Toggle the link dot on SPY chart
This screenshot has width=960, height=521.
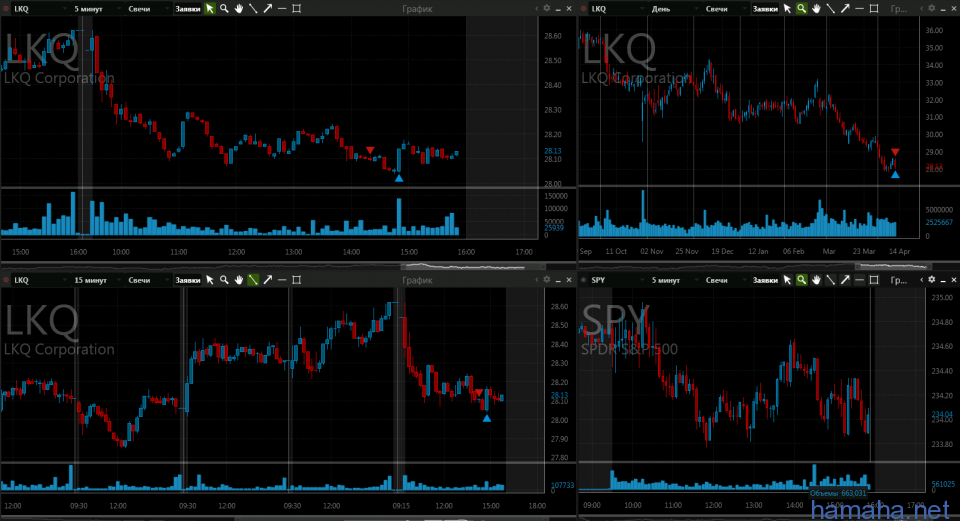pos(583,280)
